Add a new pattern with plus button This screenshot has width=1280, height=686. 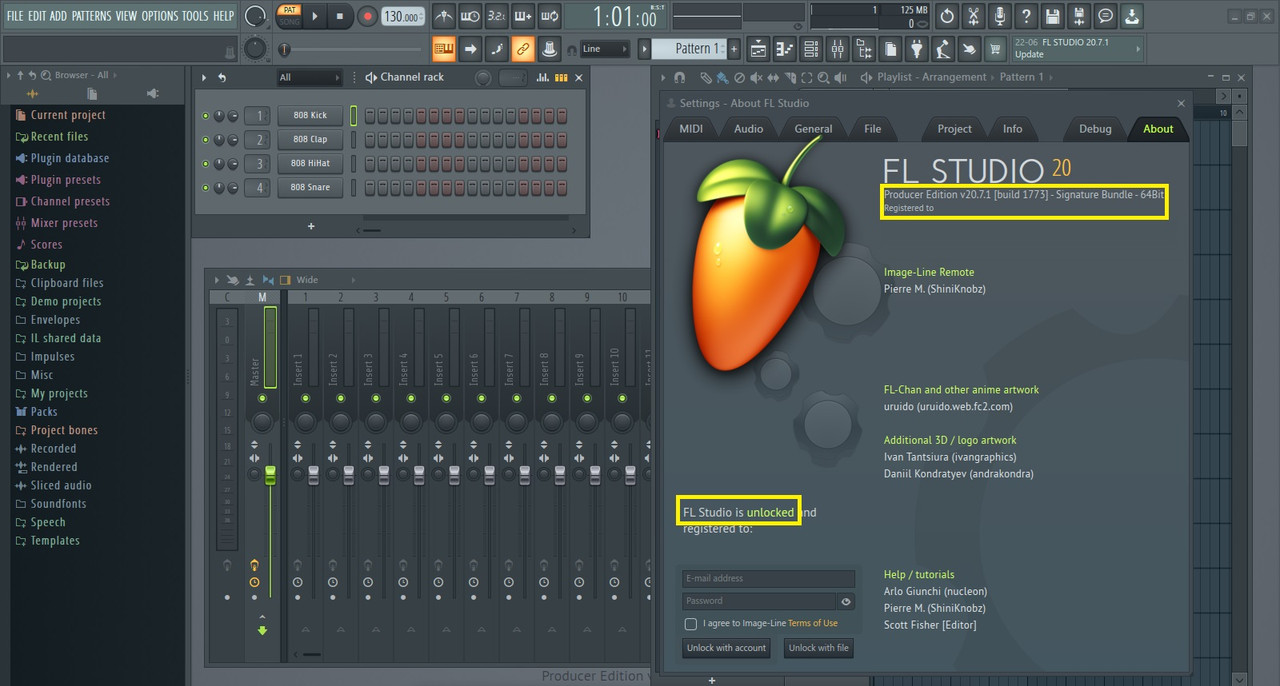(734, 48)
